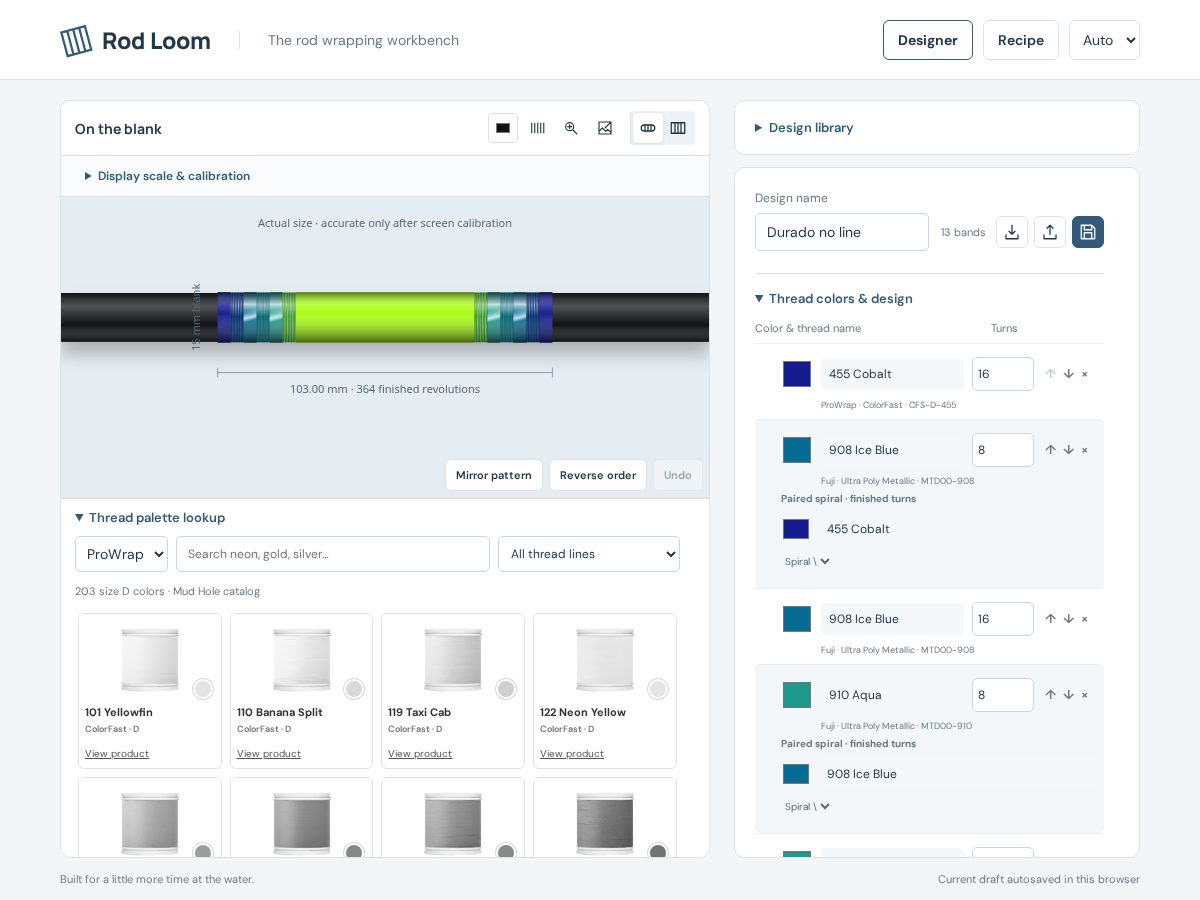Click the zoom-in magnifier icon
This screenshot has width=1200, height=900.
[571, 128]
